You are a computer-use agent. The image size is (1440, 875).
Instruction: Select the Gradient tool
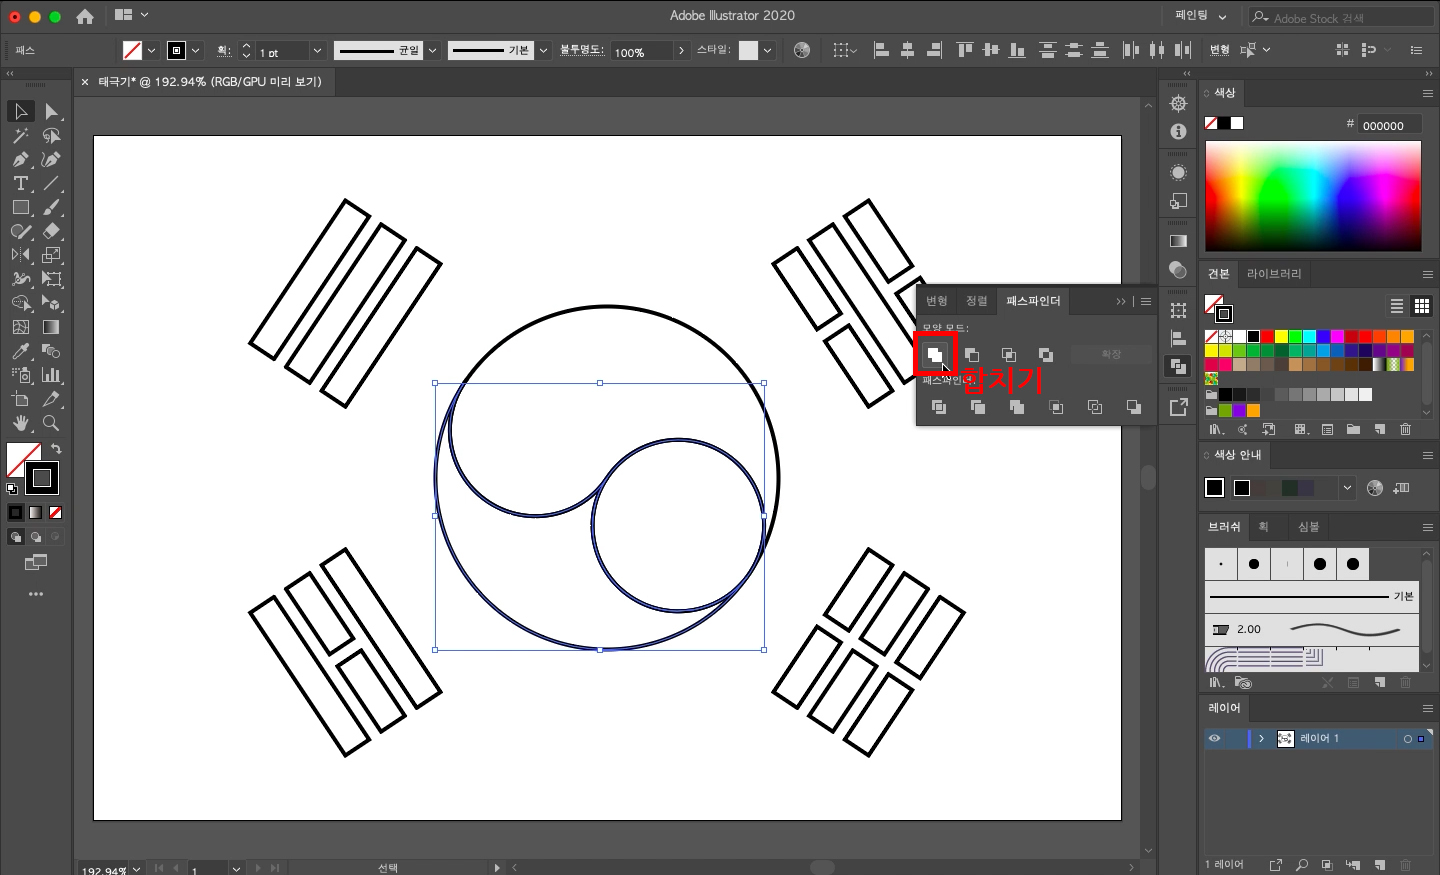click(x=51, y=327)
